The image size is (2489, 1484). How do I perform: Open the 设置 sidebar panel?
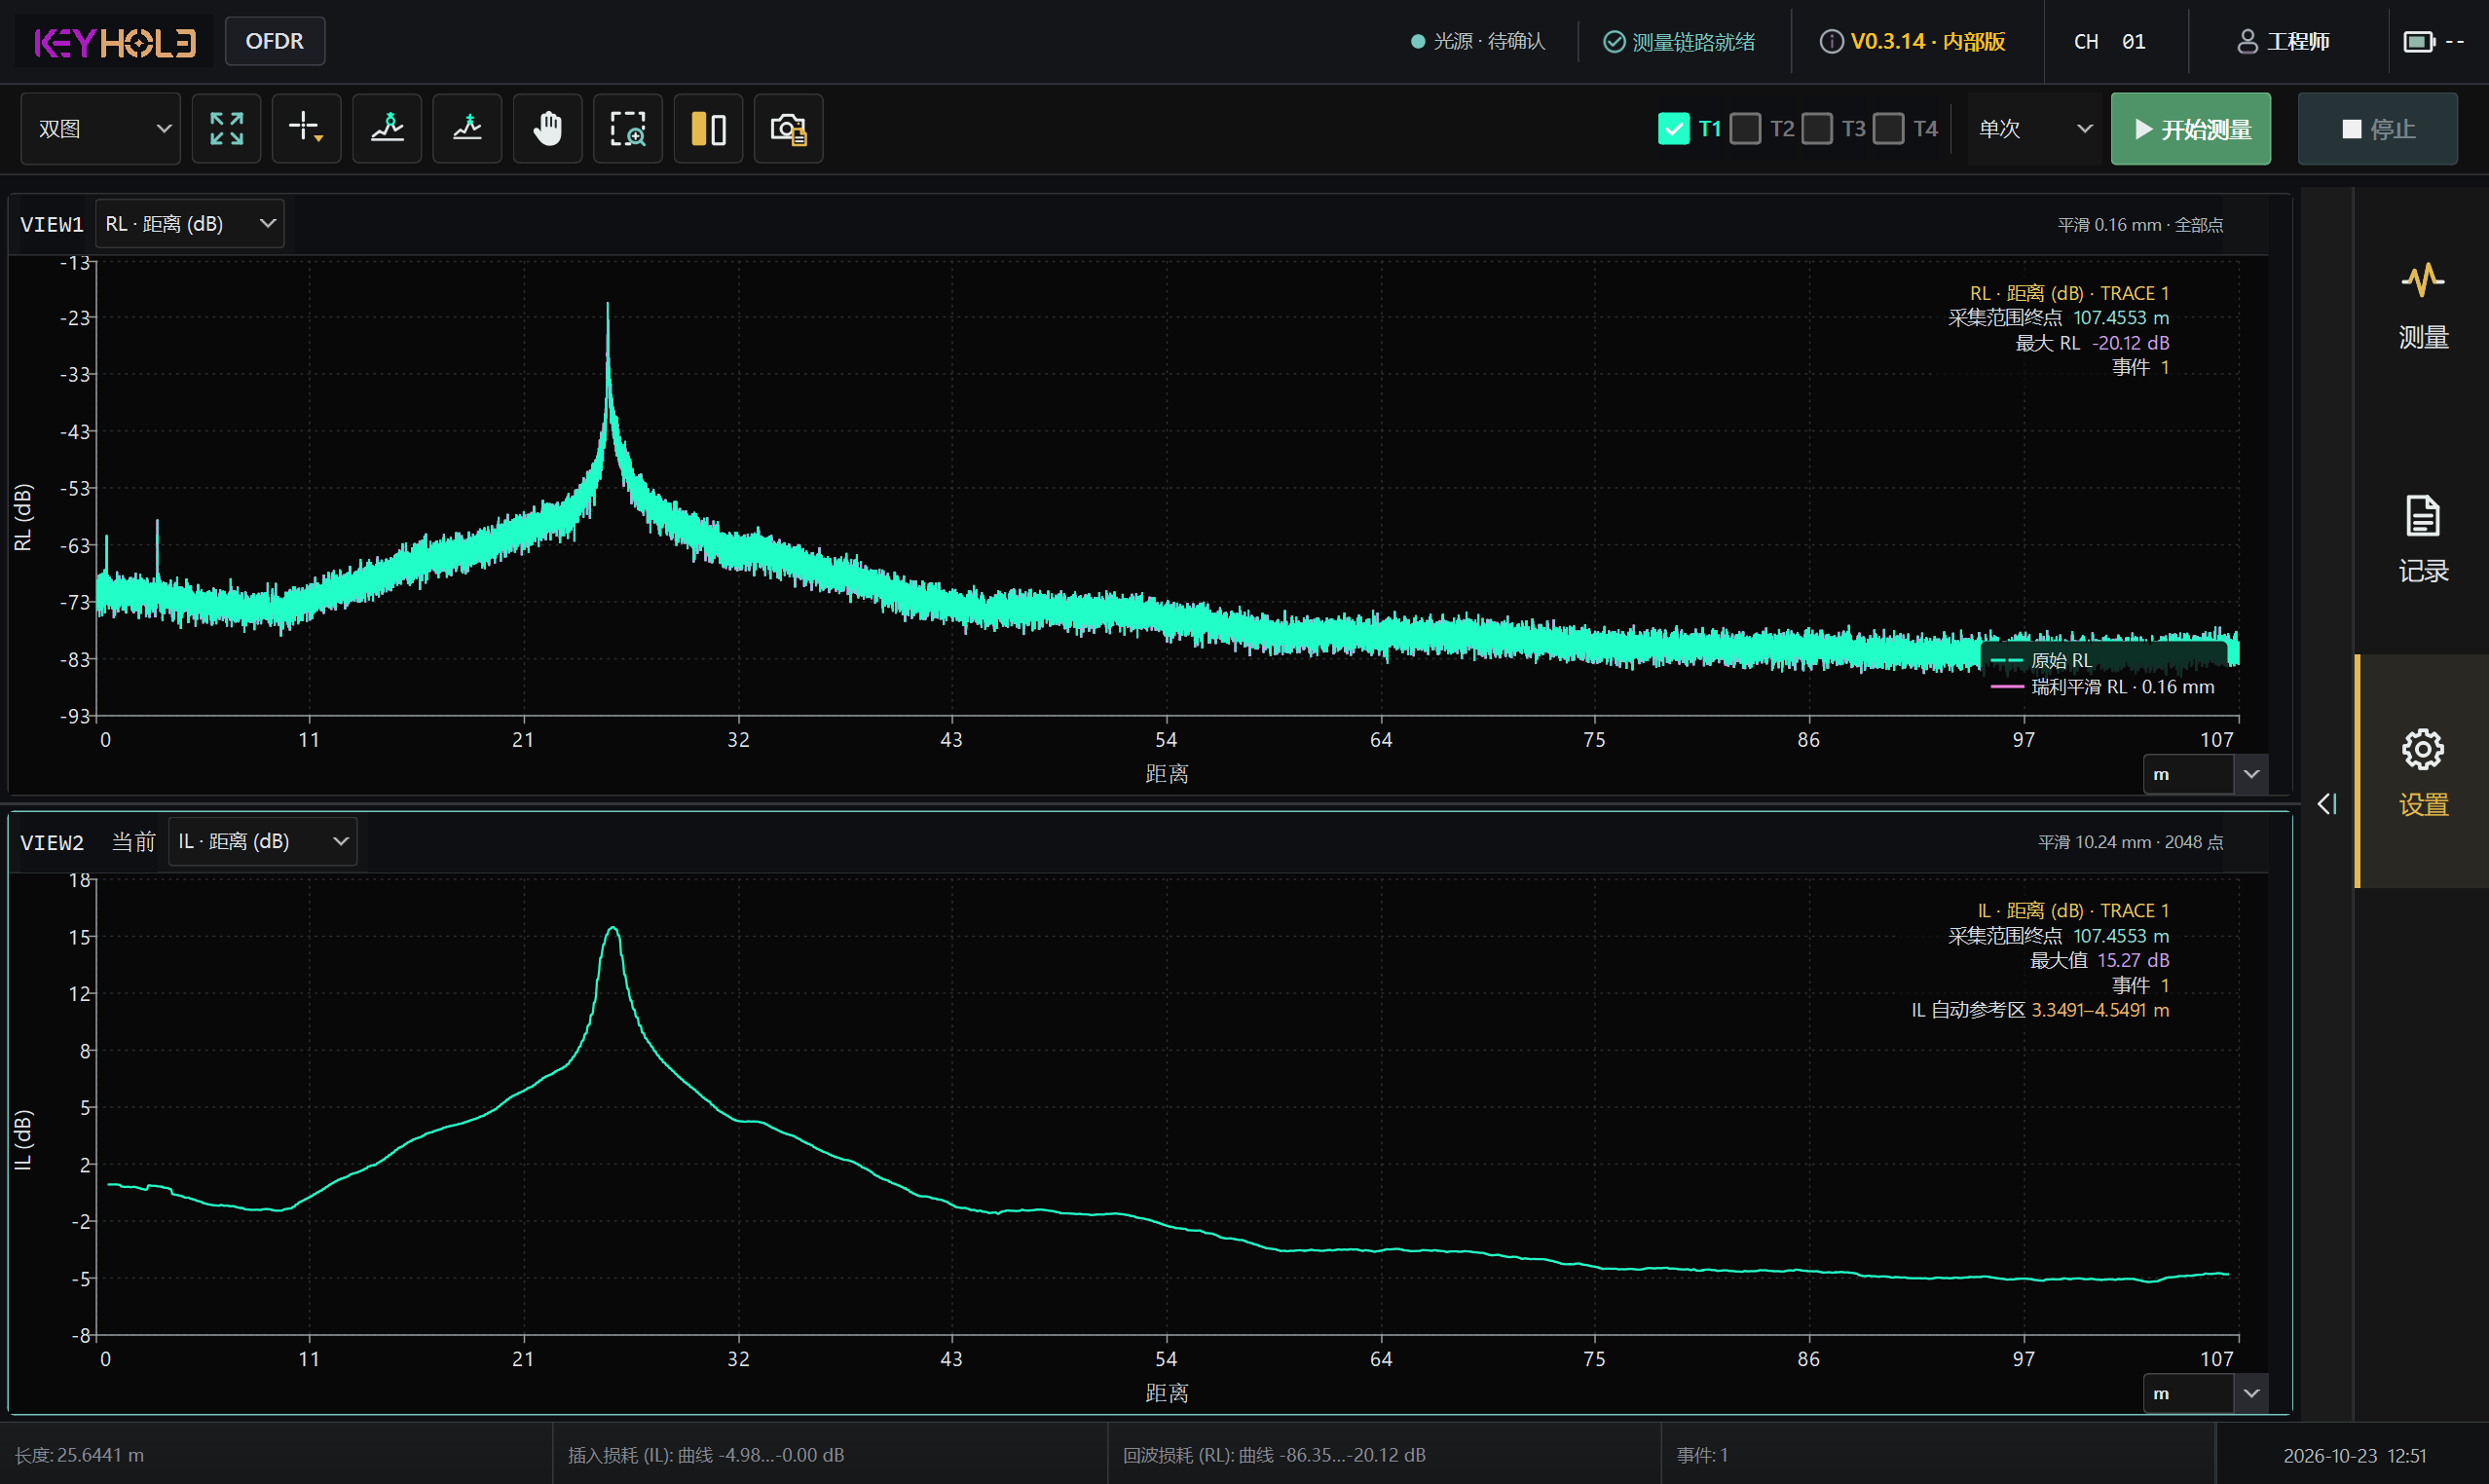pyautogui.click(x=2422, y=771)
